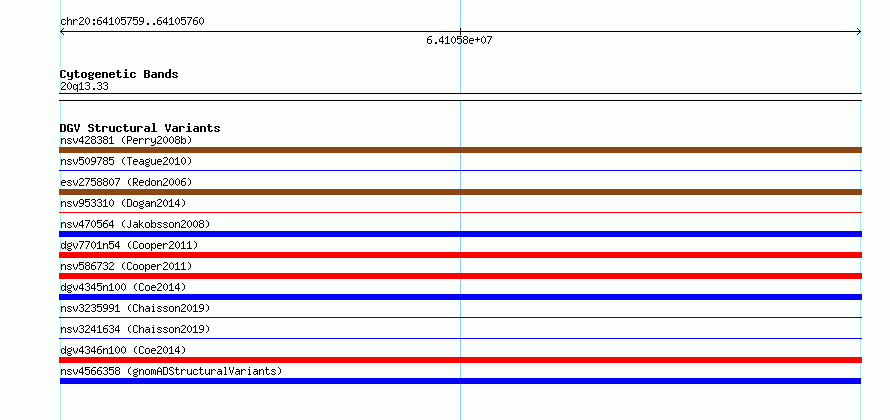
Task: Click the red bar under dgv7701n54
Action: pos(460,255)
